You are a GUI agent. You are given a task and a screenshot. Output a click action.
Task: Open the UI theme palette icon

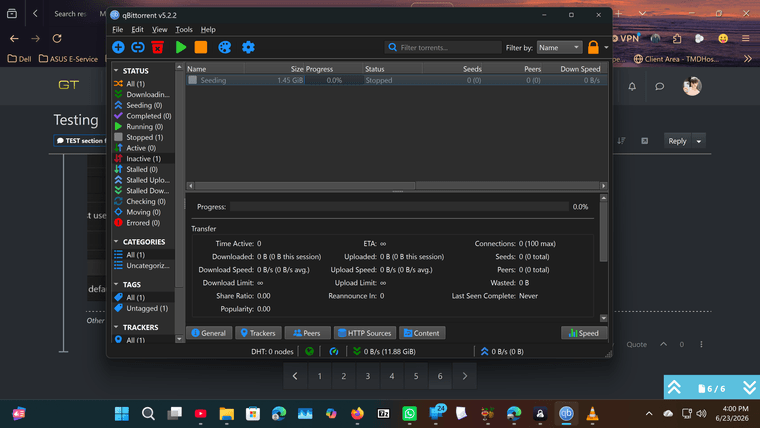224,47
